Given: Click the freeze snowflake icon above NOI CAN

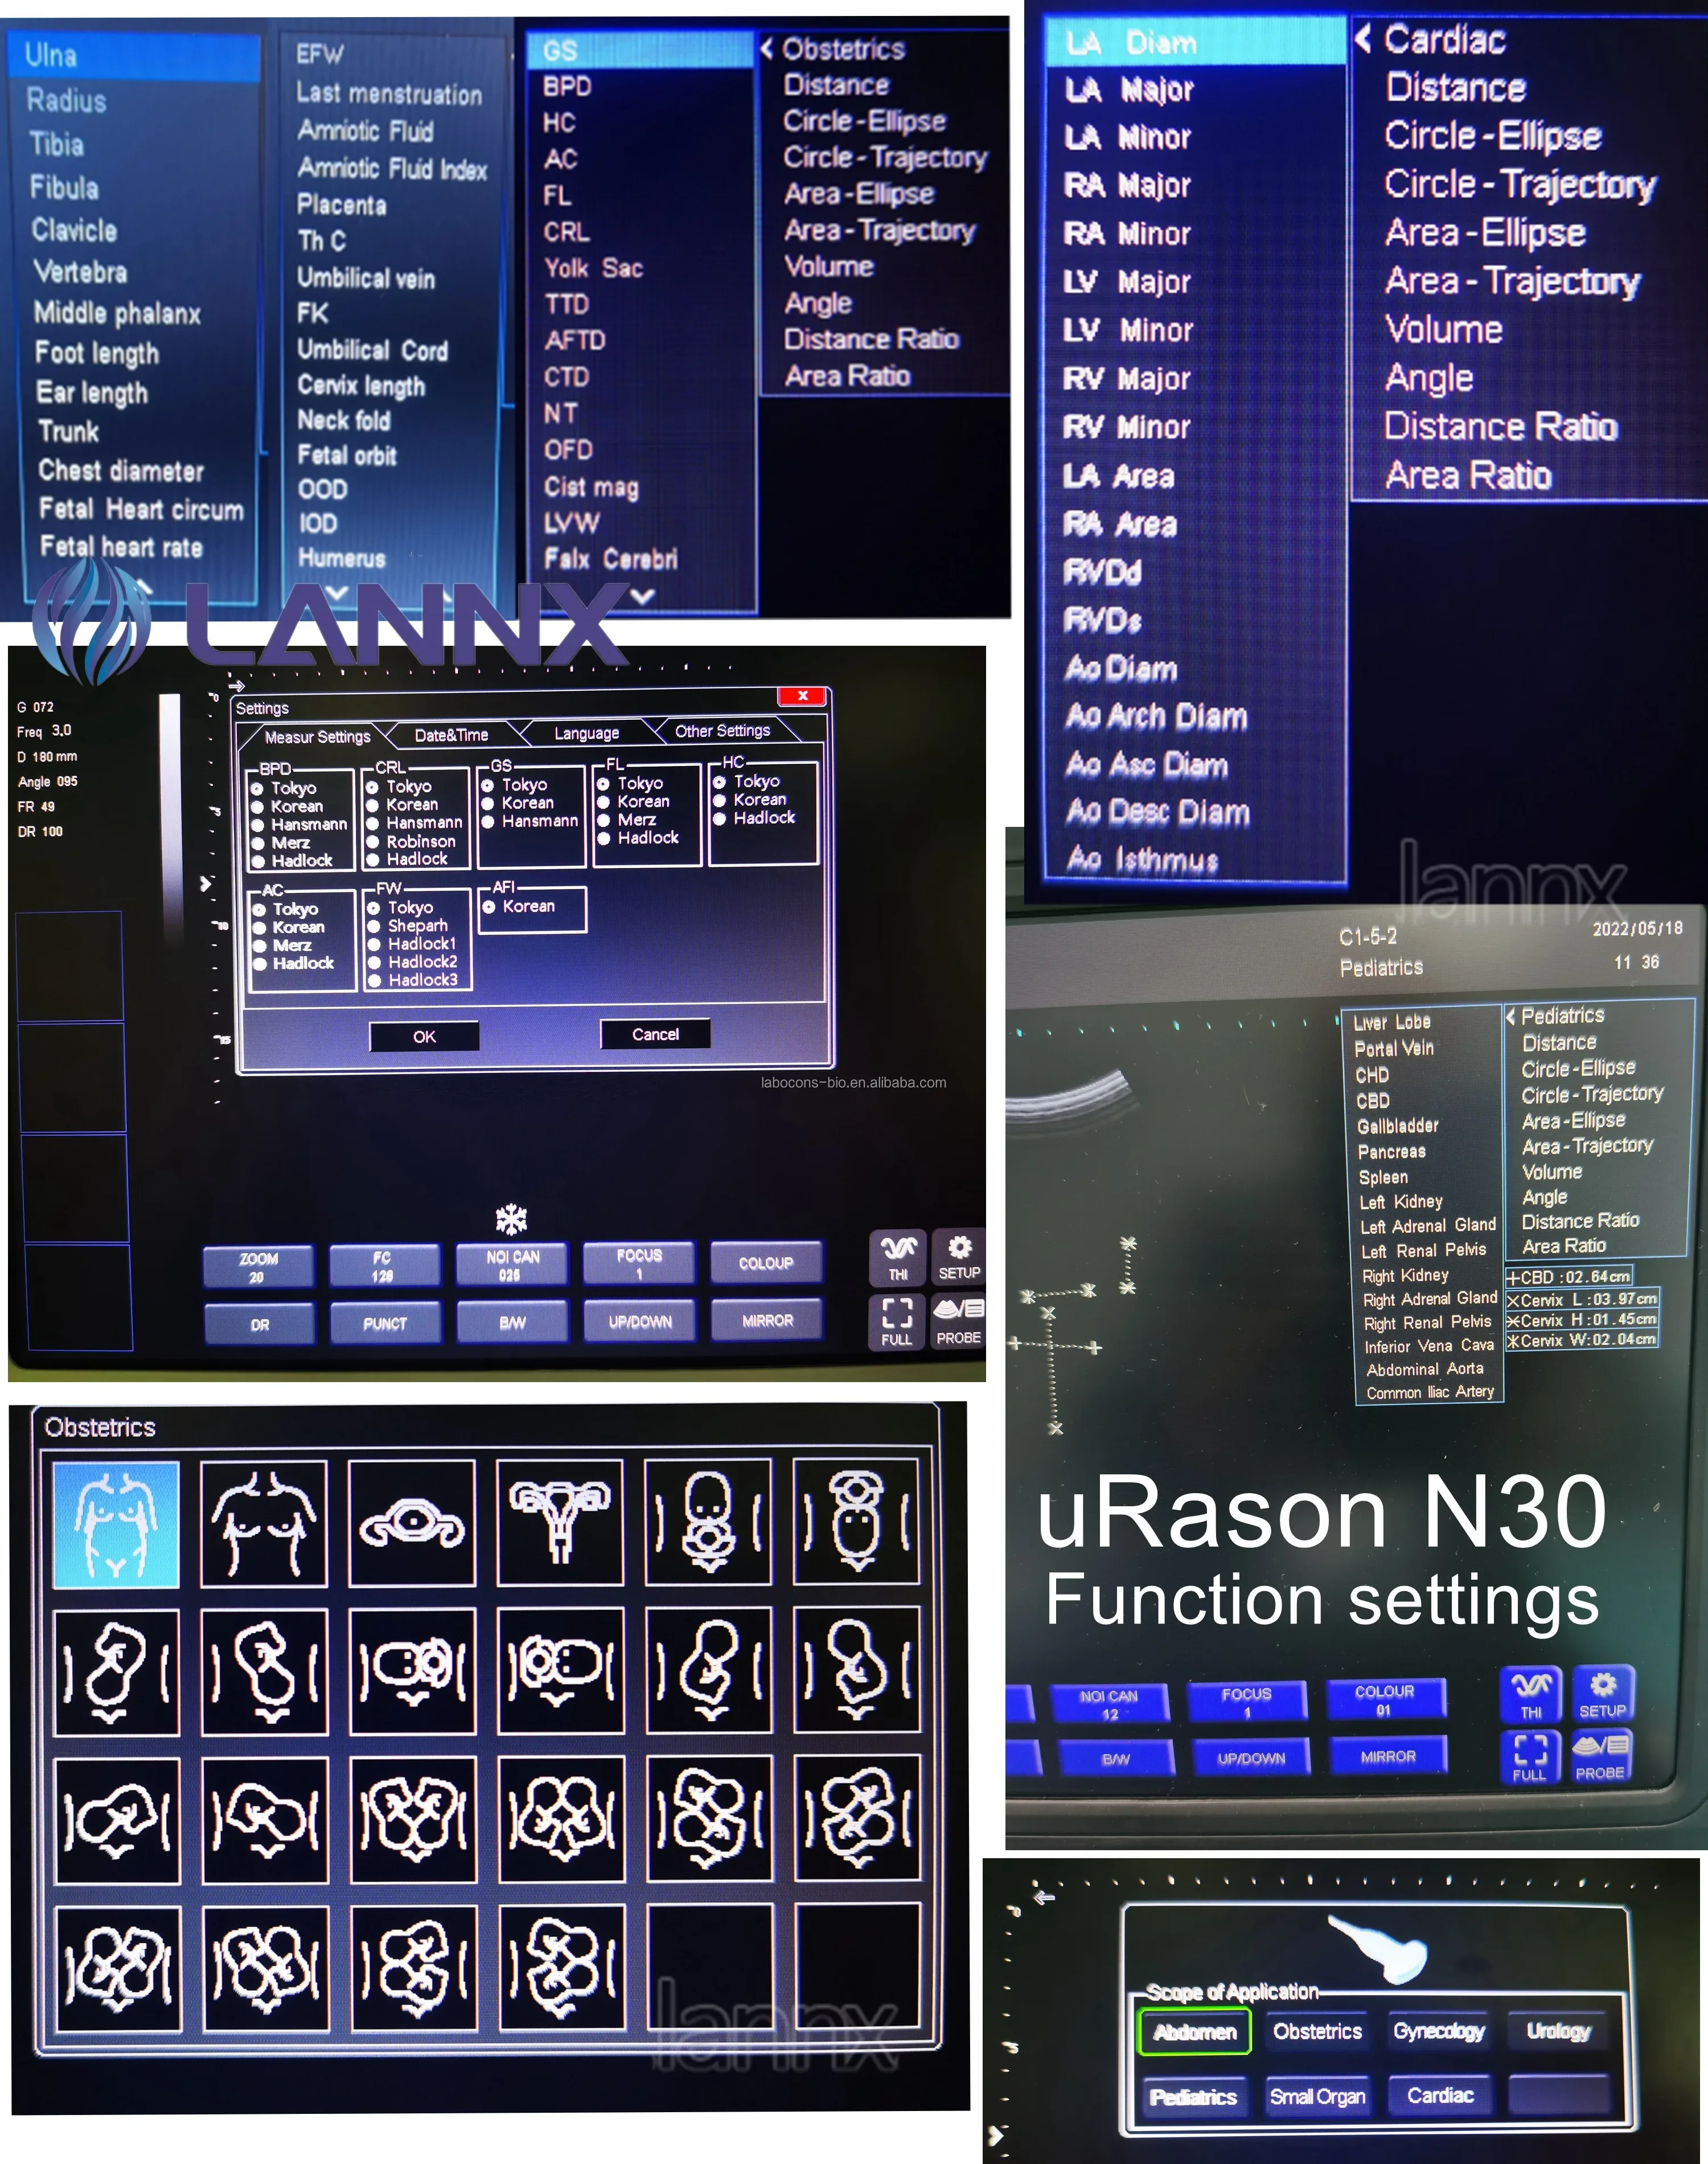Looking at the screenshot, I should click(511, 1219).
